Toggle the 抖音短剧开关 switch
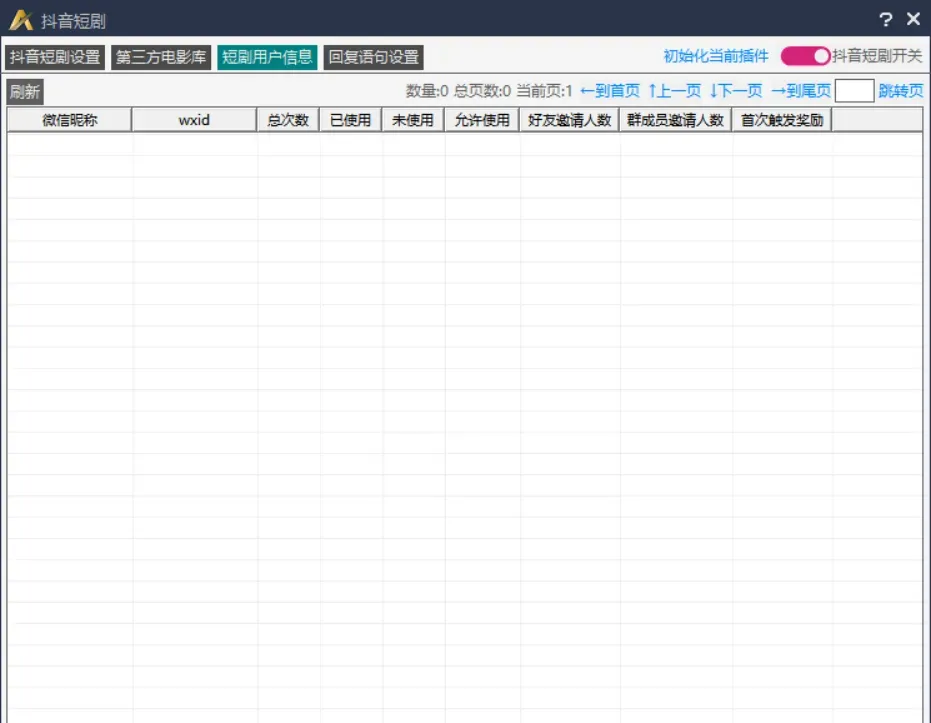Screen dimensions: 931x723 805,57
